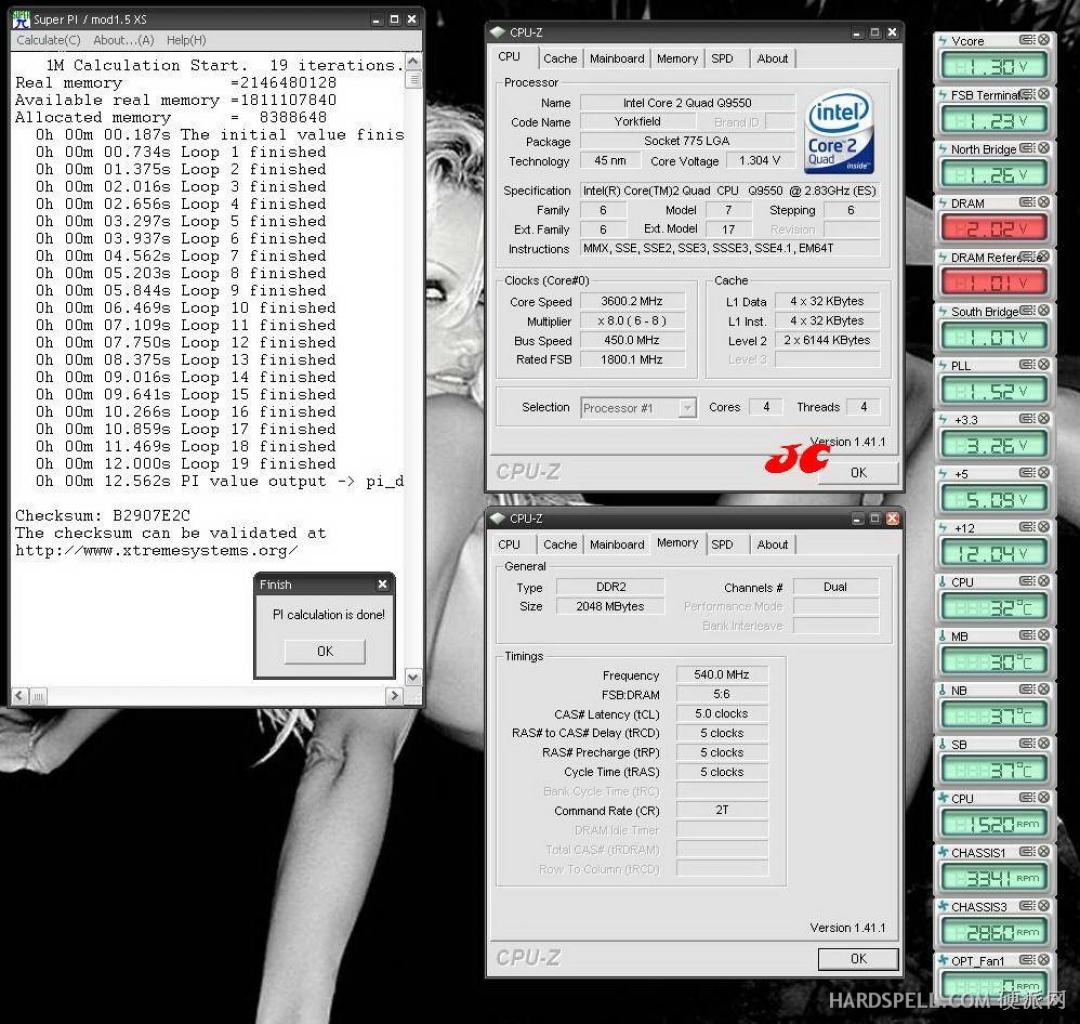Click the FSB:DRAM ratio value 5:6
Image resolution: width=1080 pixels, height=1024 pixels.
[x=722, y=694]
